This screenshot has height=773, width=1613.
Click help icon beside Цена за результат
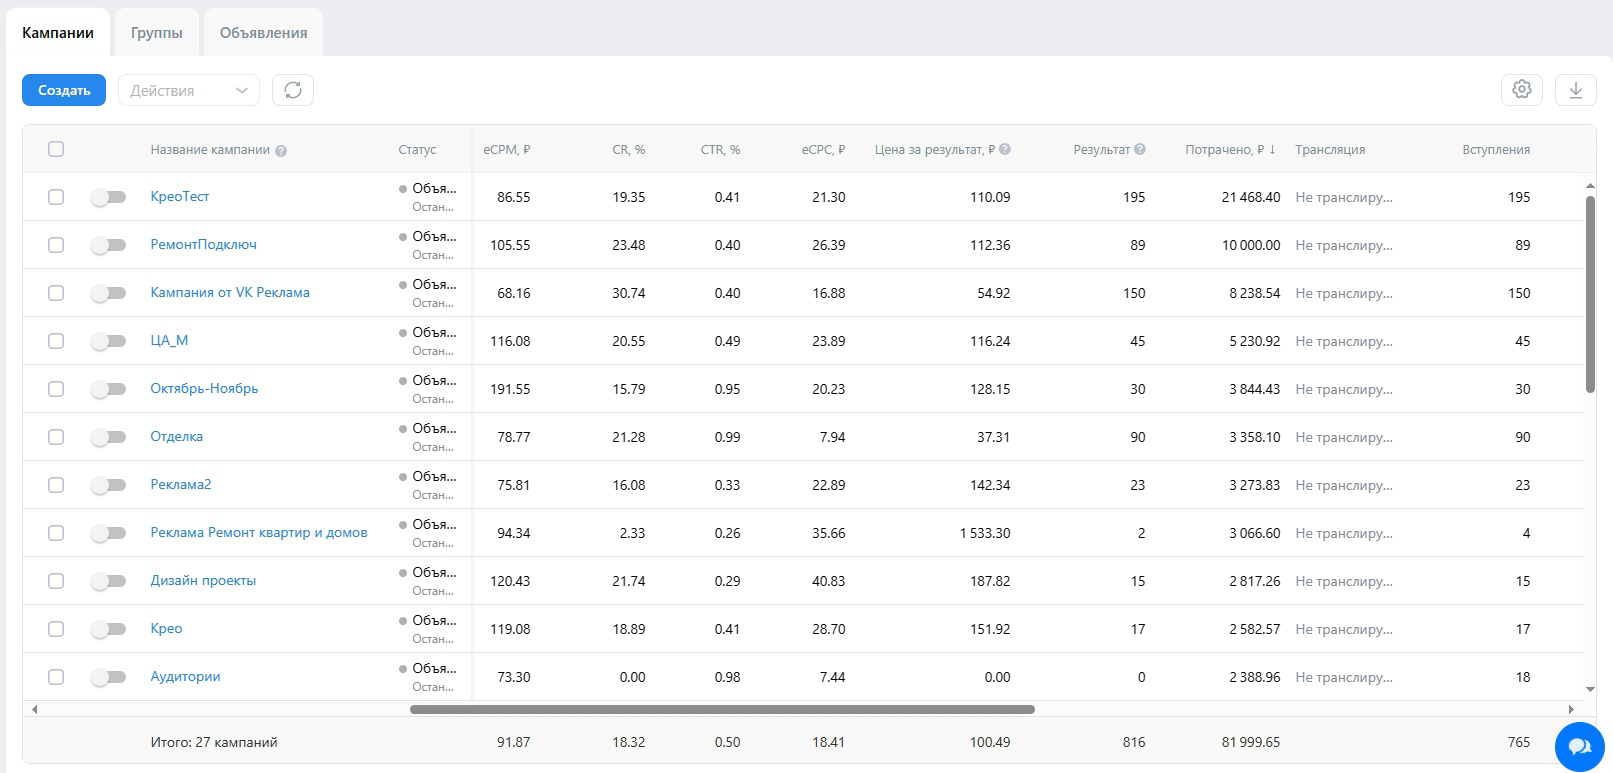1005,149
